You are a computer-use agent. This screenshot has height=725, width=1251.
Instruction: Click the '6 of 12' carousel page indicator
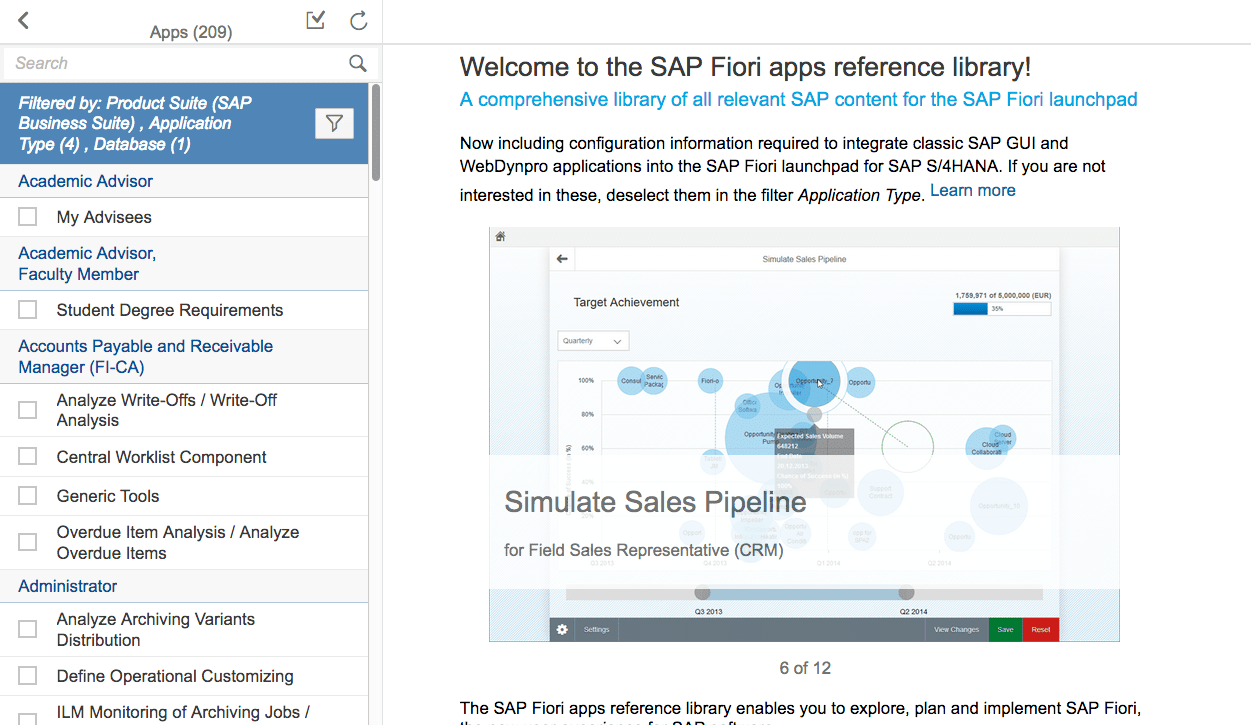805,668
